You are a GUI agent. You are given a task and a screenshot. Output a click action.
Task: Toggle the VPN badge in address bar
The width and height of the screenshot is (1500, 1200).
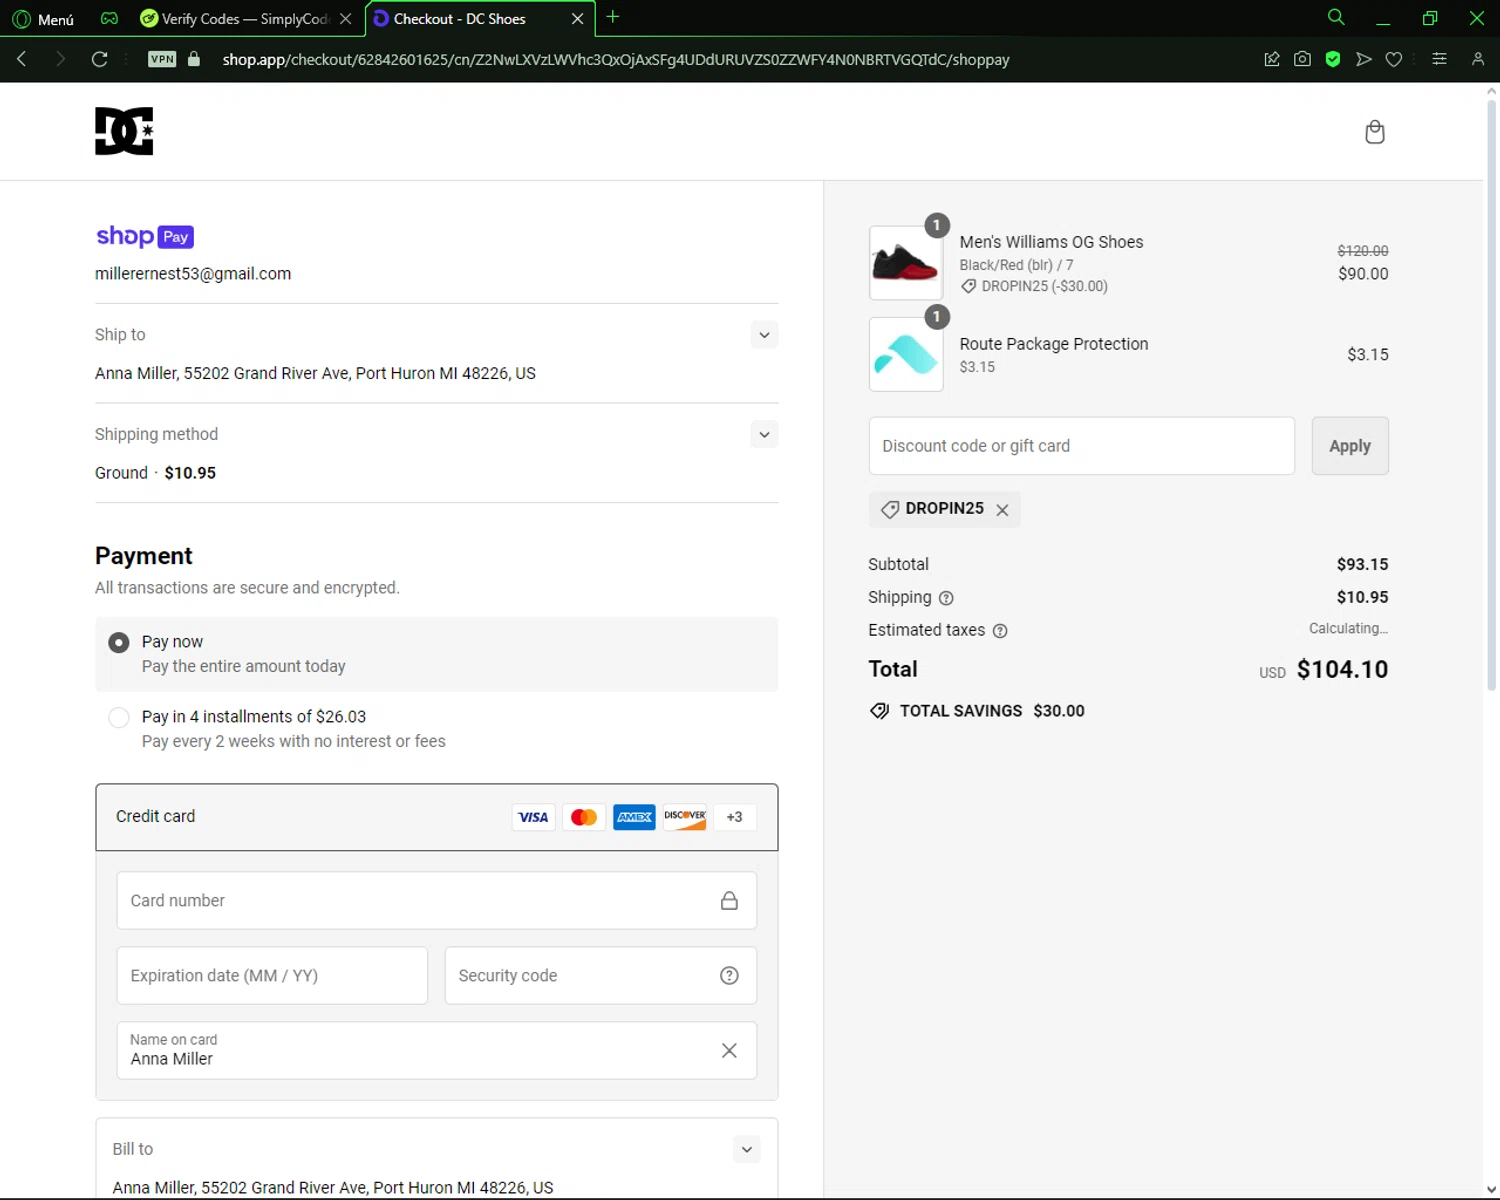point(162,59)
